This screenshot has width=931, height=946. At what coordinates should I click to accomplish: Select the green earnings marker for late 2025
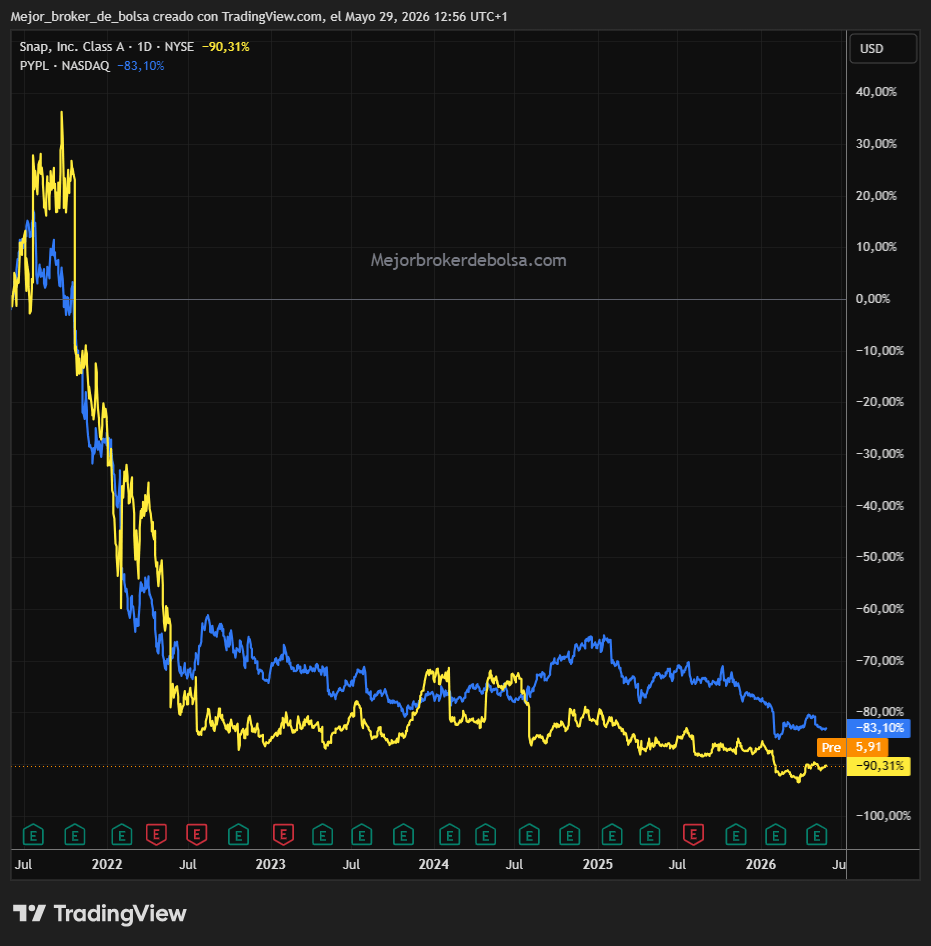[736, 835]
